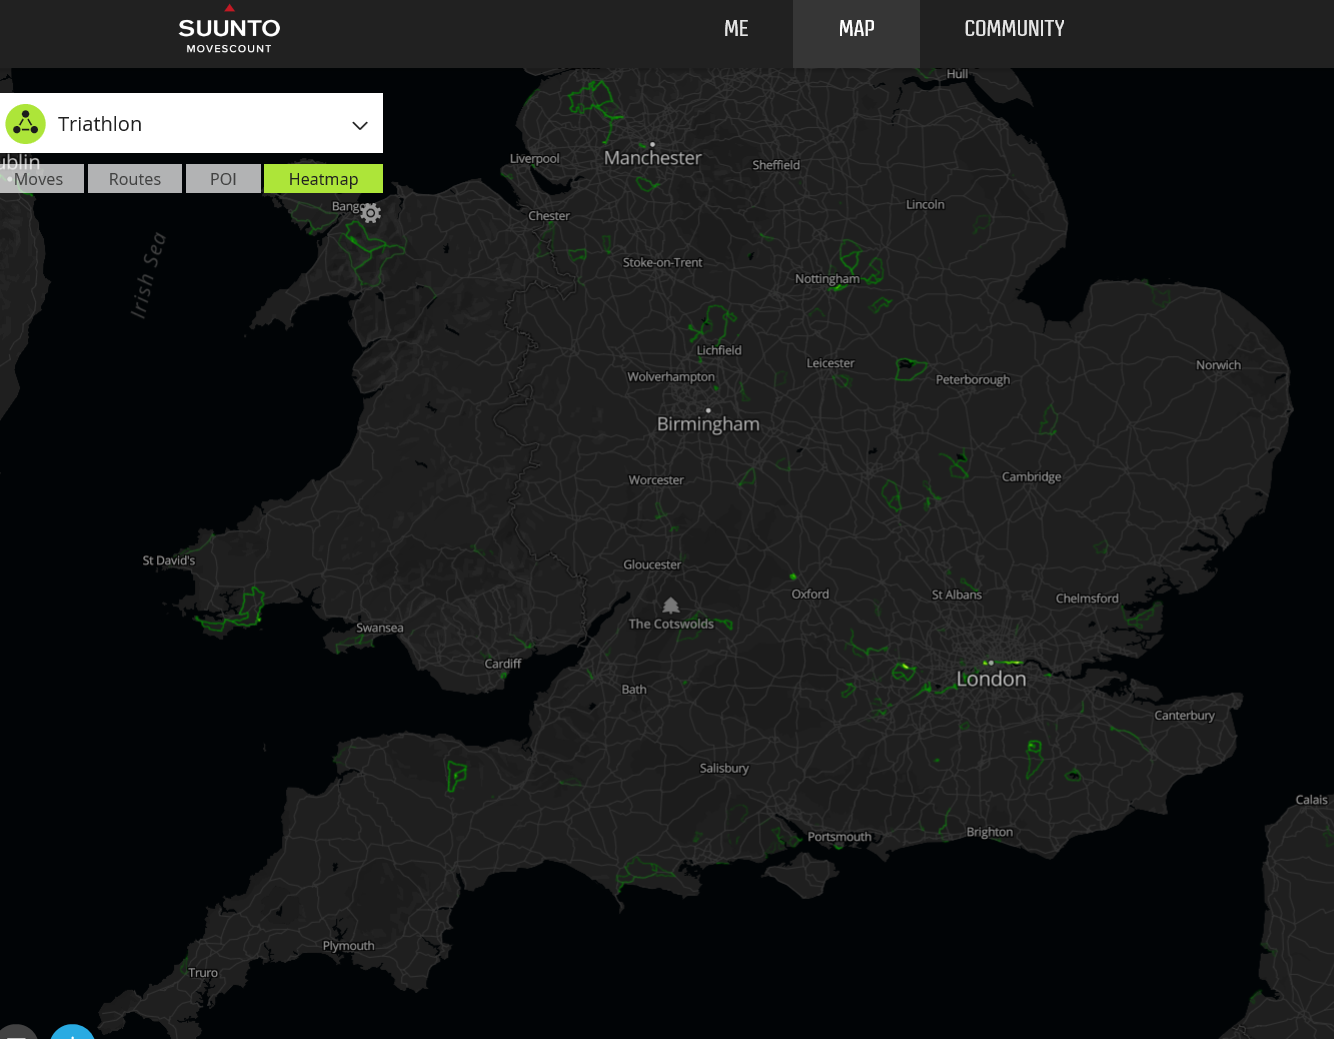
Task: Select the Heatmap tab
Action: pyautogui.click(x=323, y=179)
